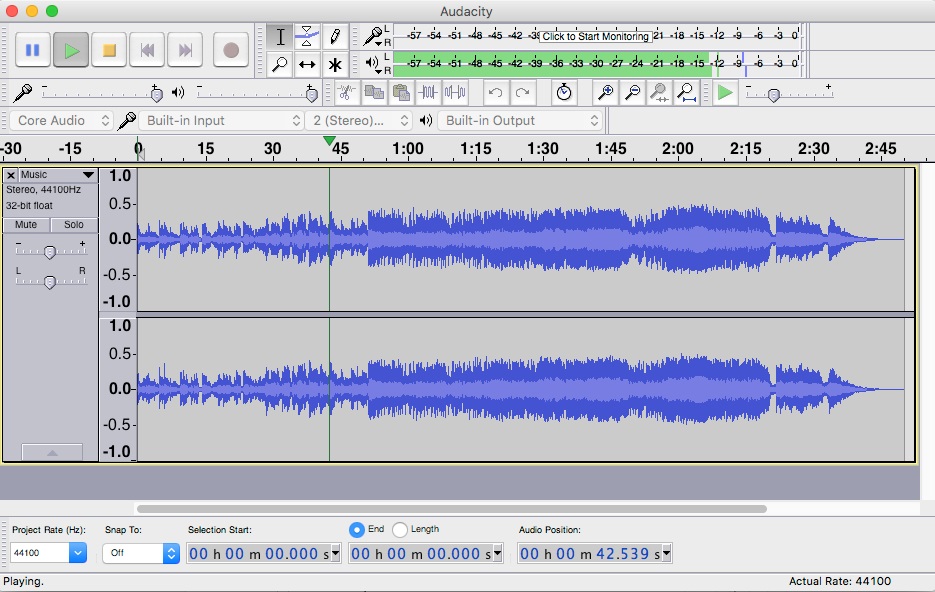Select the Length radio button
The image size is (935, 592).
pyautogui.click(x=400, y=529)
